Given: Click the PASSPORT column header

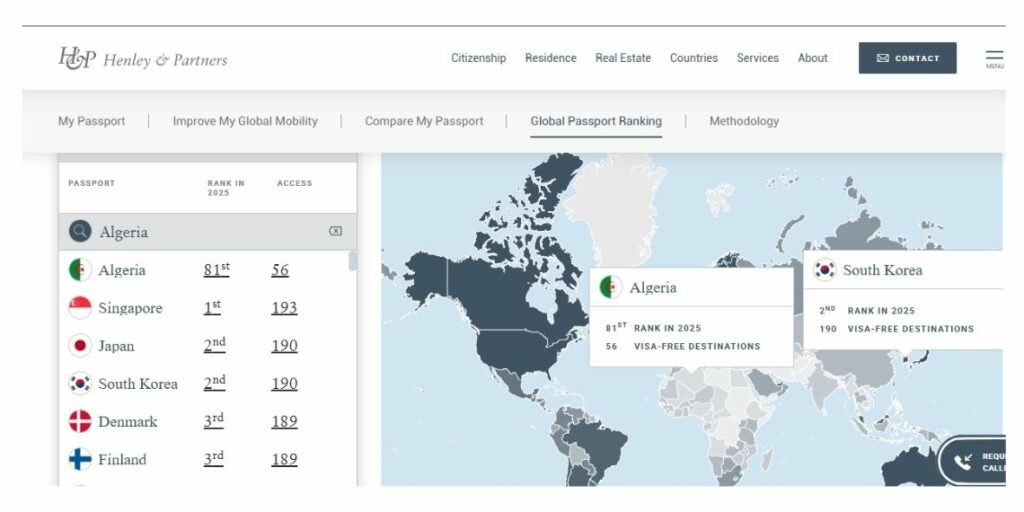Looking at the screenshot, I should (x=91, y=184).
